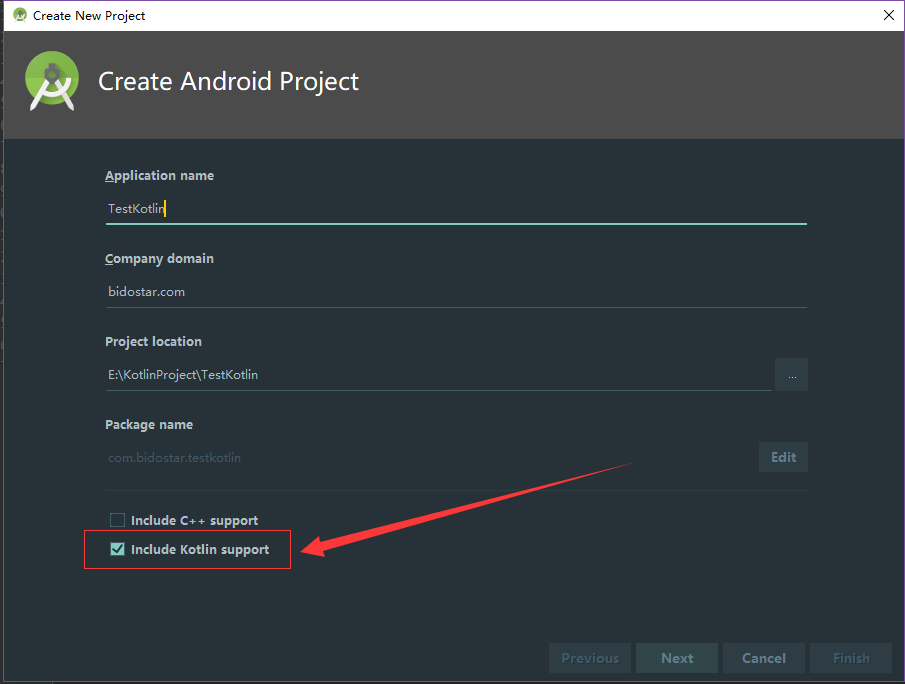This screenshot has height=684, width=905.
Task: Click the Application name field containing TestKotlin
Action: pos(455,209)
